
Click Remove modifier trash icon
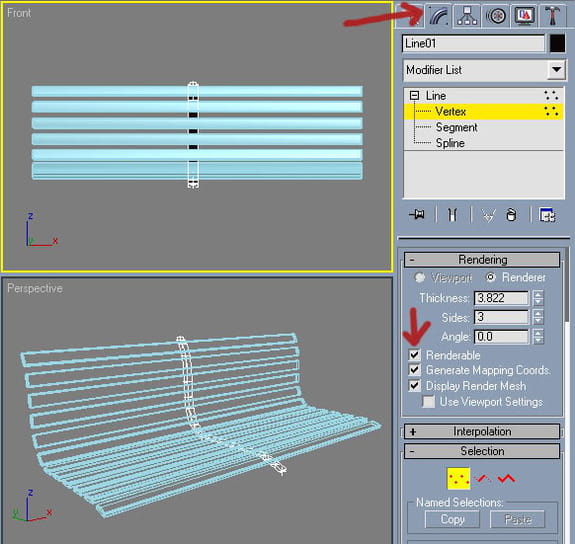tap(511, 215)
